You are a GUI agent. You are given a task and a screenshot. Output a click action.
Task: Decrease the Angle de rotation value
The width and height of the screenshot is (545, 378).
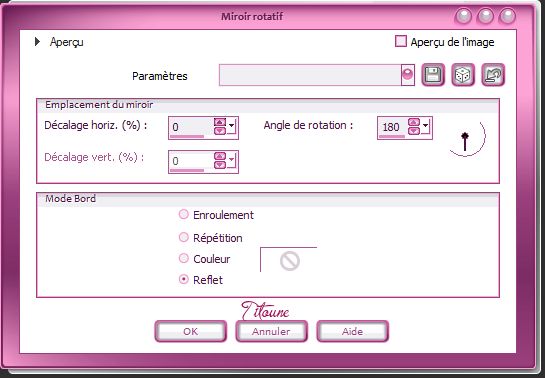tap(414, 131)
